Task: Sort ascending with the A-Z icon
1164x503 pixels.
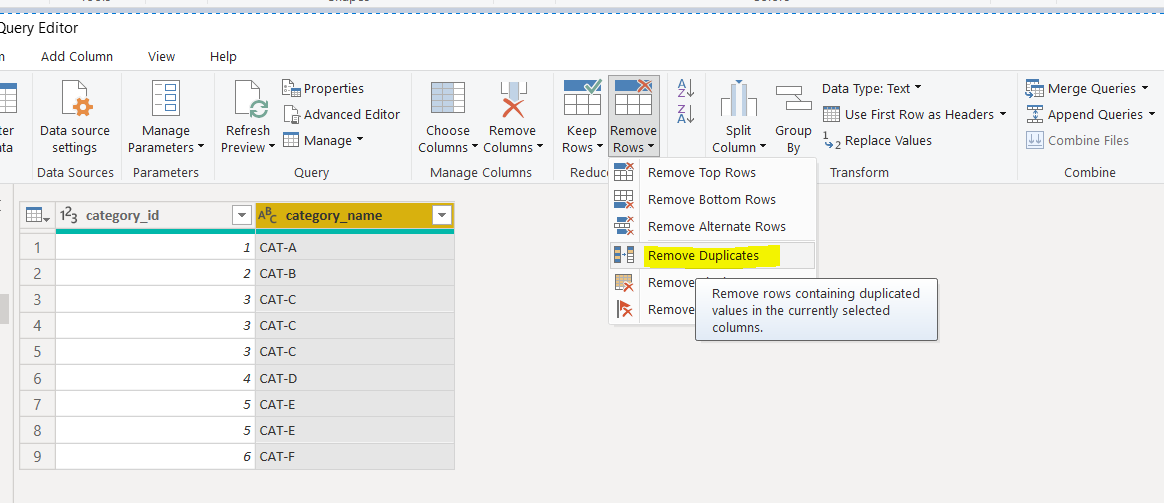Action: [x=686, y=88]
